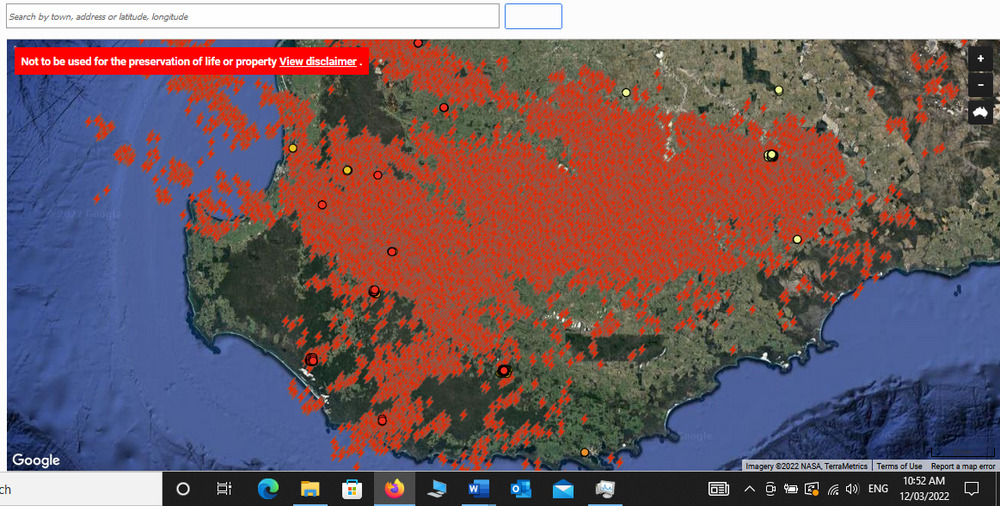The height and width of the screenshot is (506, 1000).
Task: Open the Mail app in taskbar
Action: pos(562,489)
